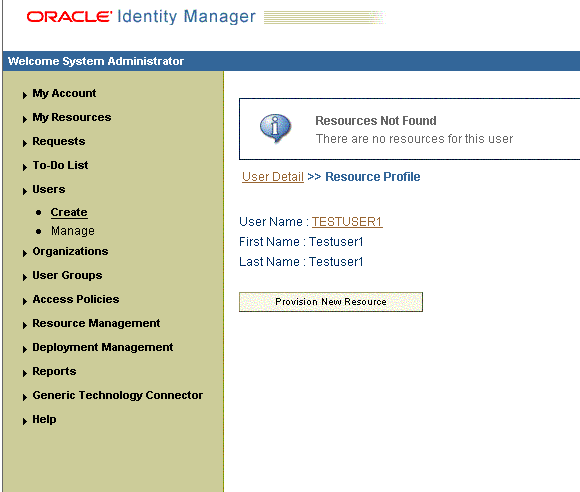Open the TESTUSER1 user name link
The image size is (580, 492).
[347, 222]
